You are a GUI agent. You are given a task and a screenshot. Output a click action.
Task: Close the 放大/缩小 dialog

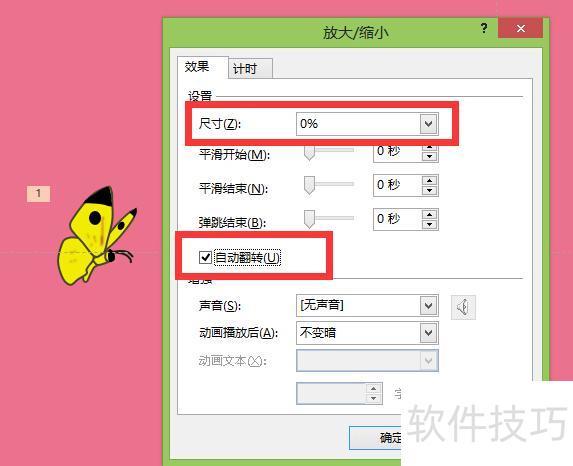pyautogui.click(x=520, y=28)
